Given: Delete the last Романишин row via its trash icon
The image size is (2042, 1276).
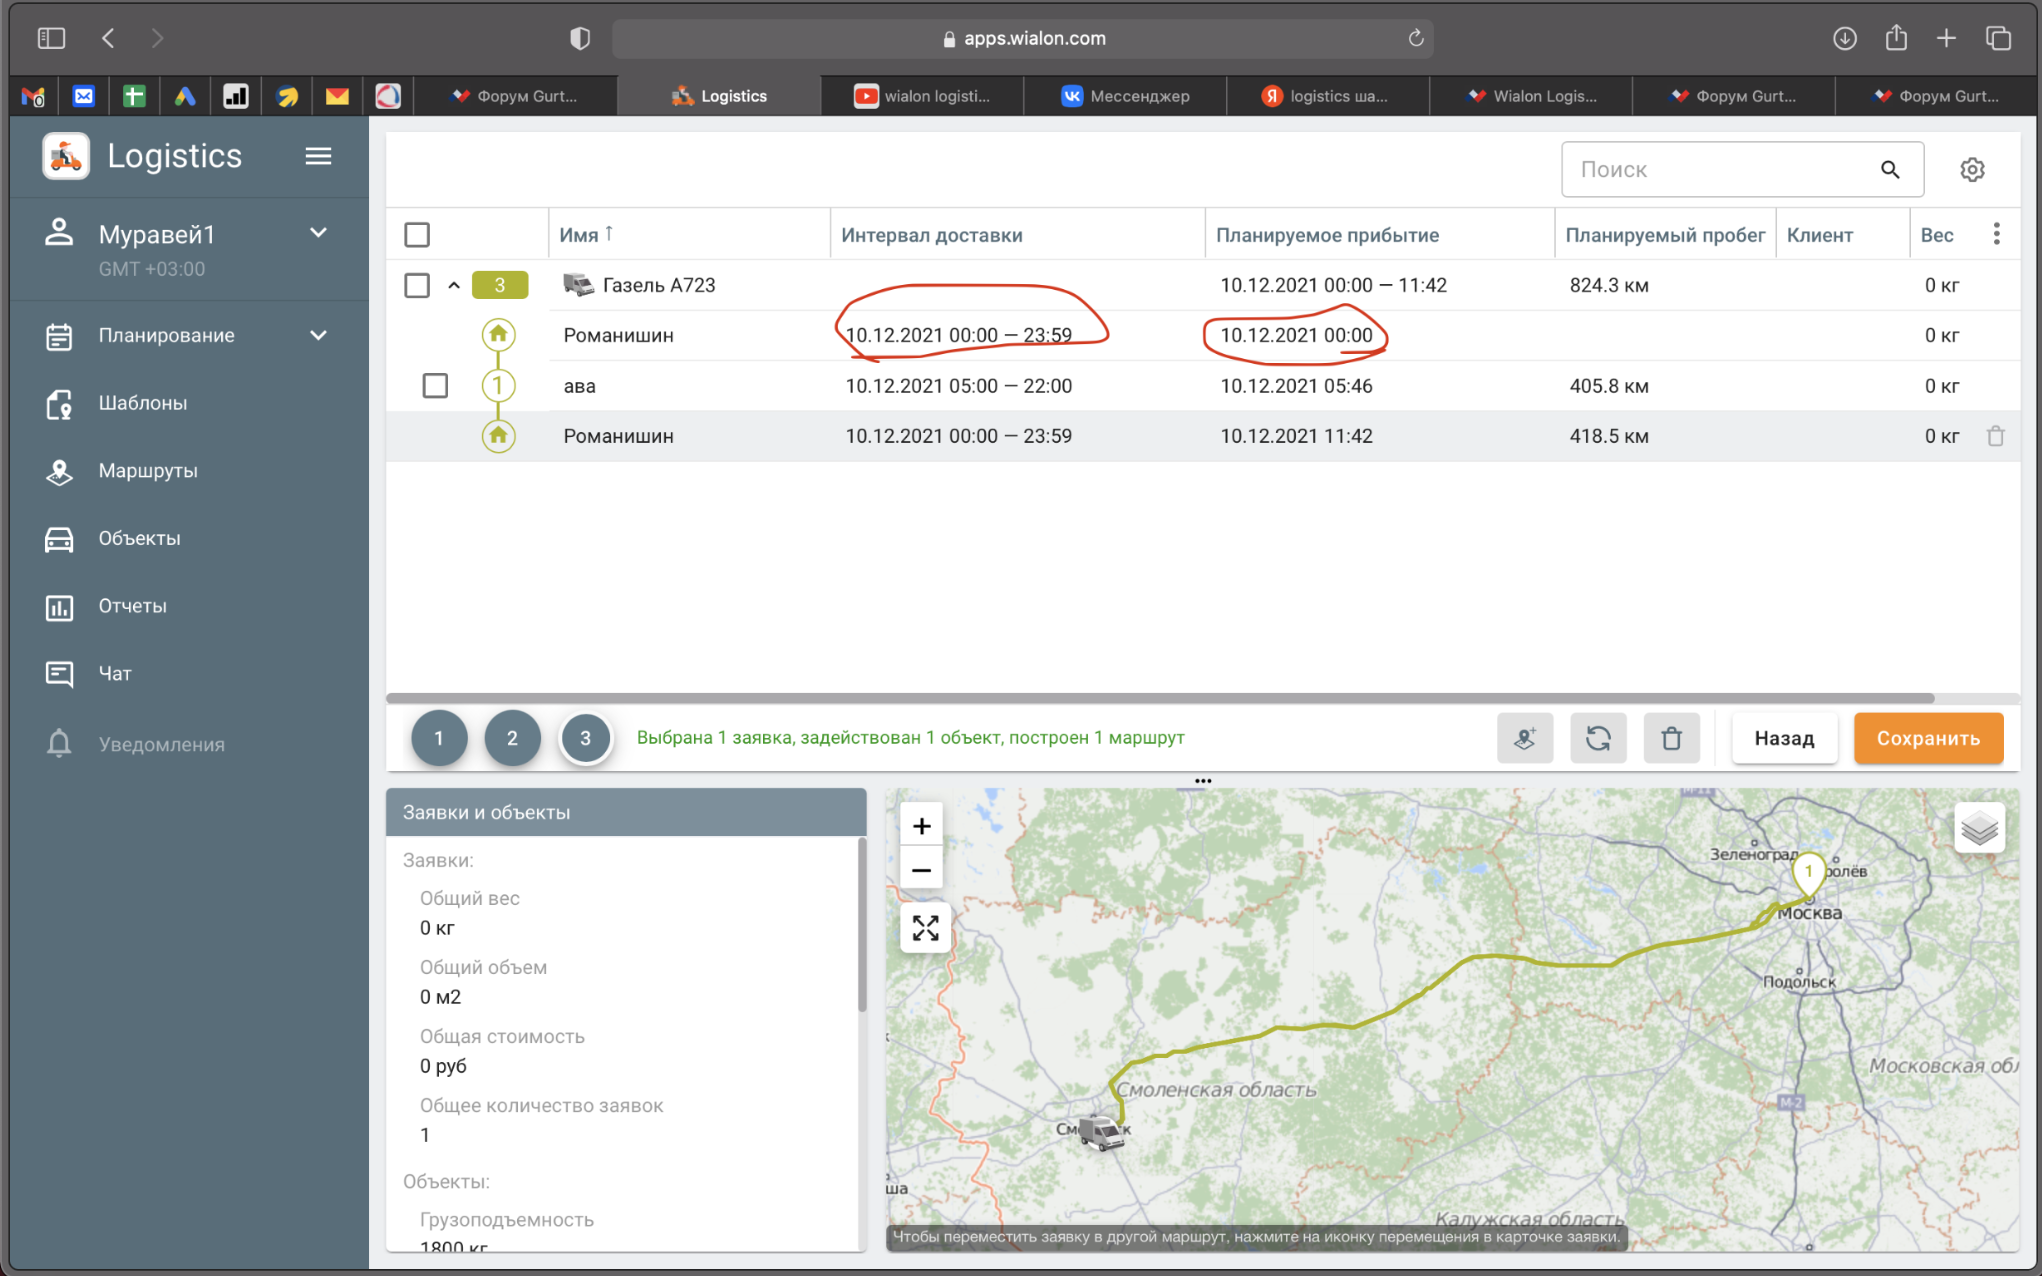Looking at the screenshot, I should click(x=1995, y=436).
